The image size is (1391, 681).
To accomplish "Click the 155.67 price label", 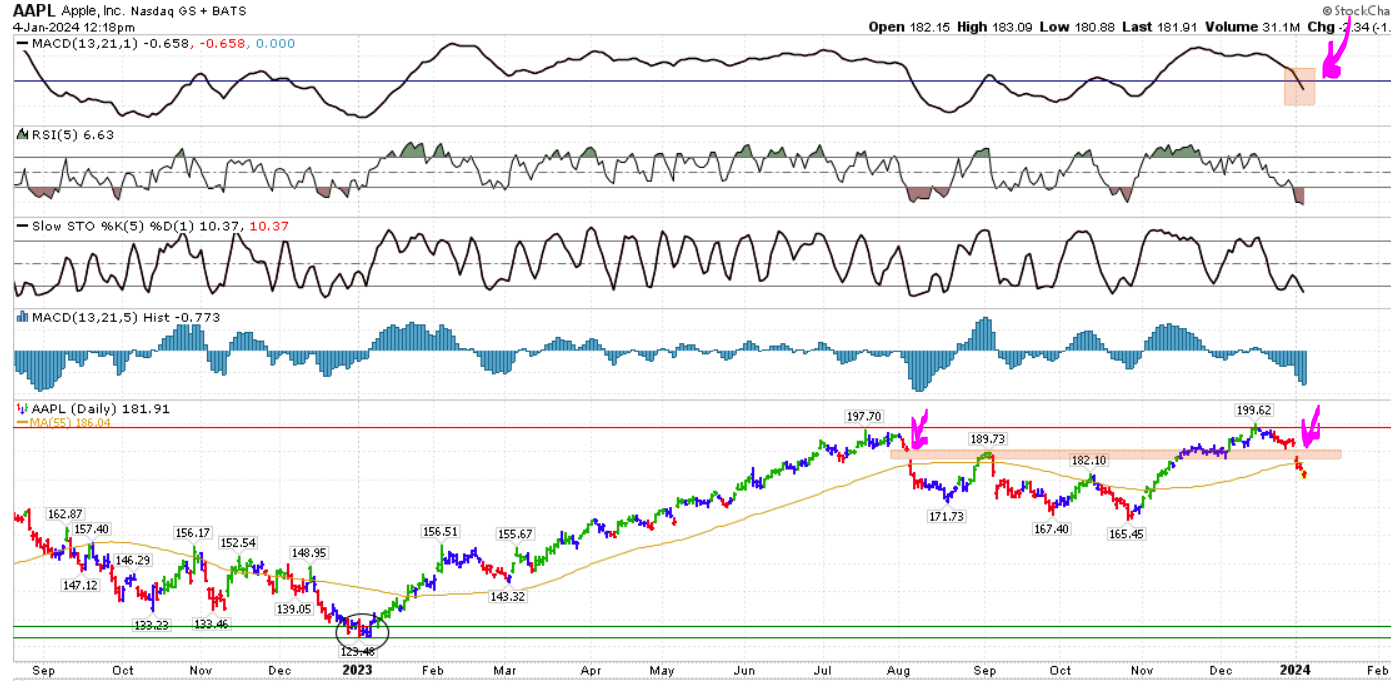I will (x=516, y=534).
